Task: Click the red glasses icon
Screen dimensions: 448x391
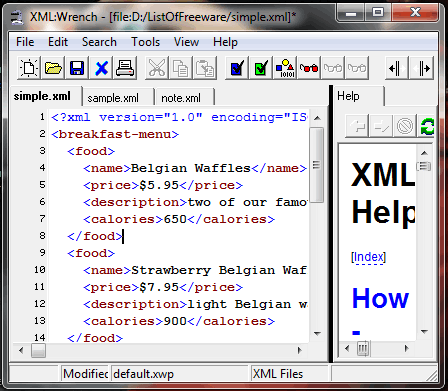Action: coord(309,68)
